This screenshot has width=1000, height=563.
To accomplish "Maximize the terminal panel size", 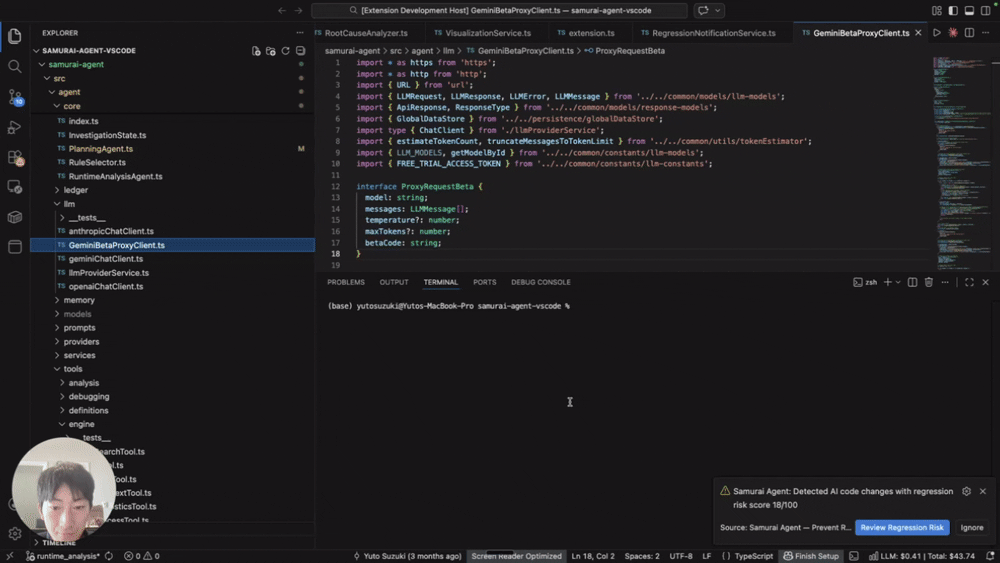I will [969, 283].
